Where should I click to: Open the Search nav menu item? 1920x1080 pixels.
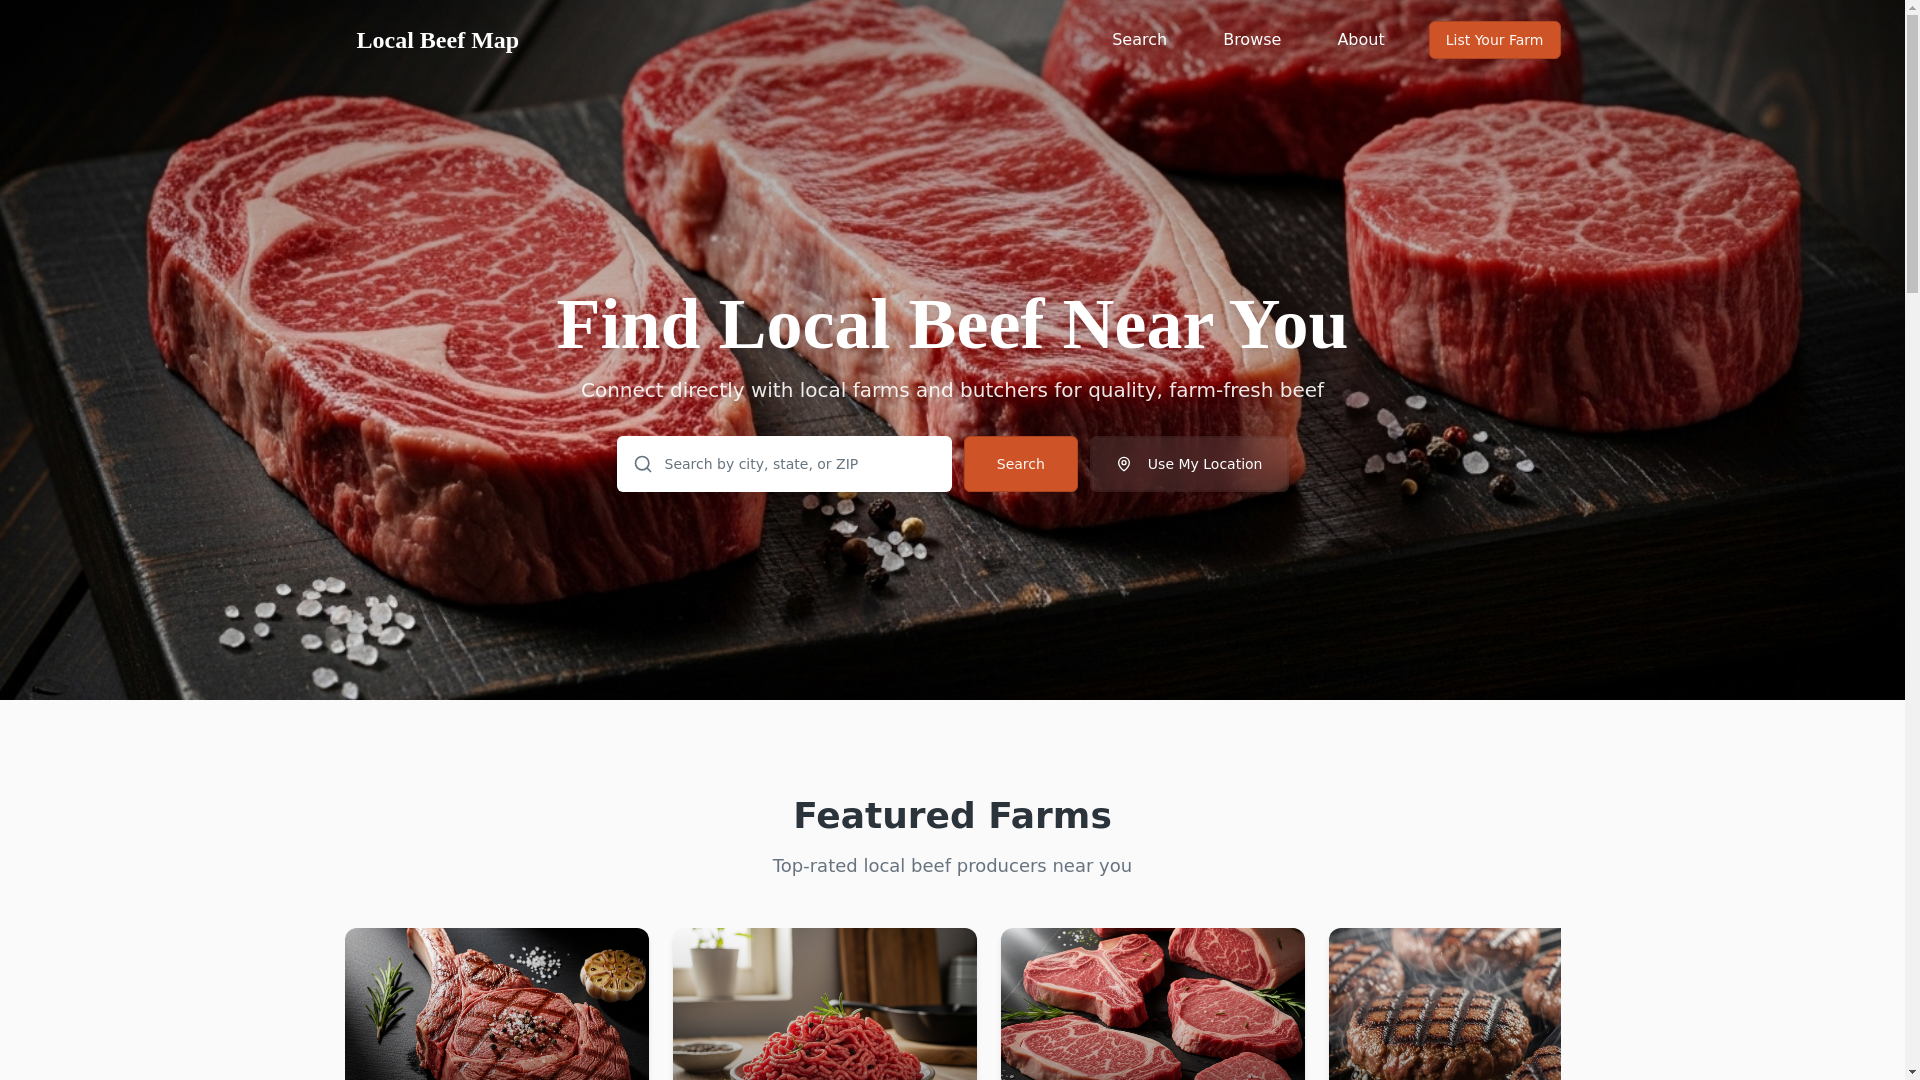point(1139,40)
